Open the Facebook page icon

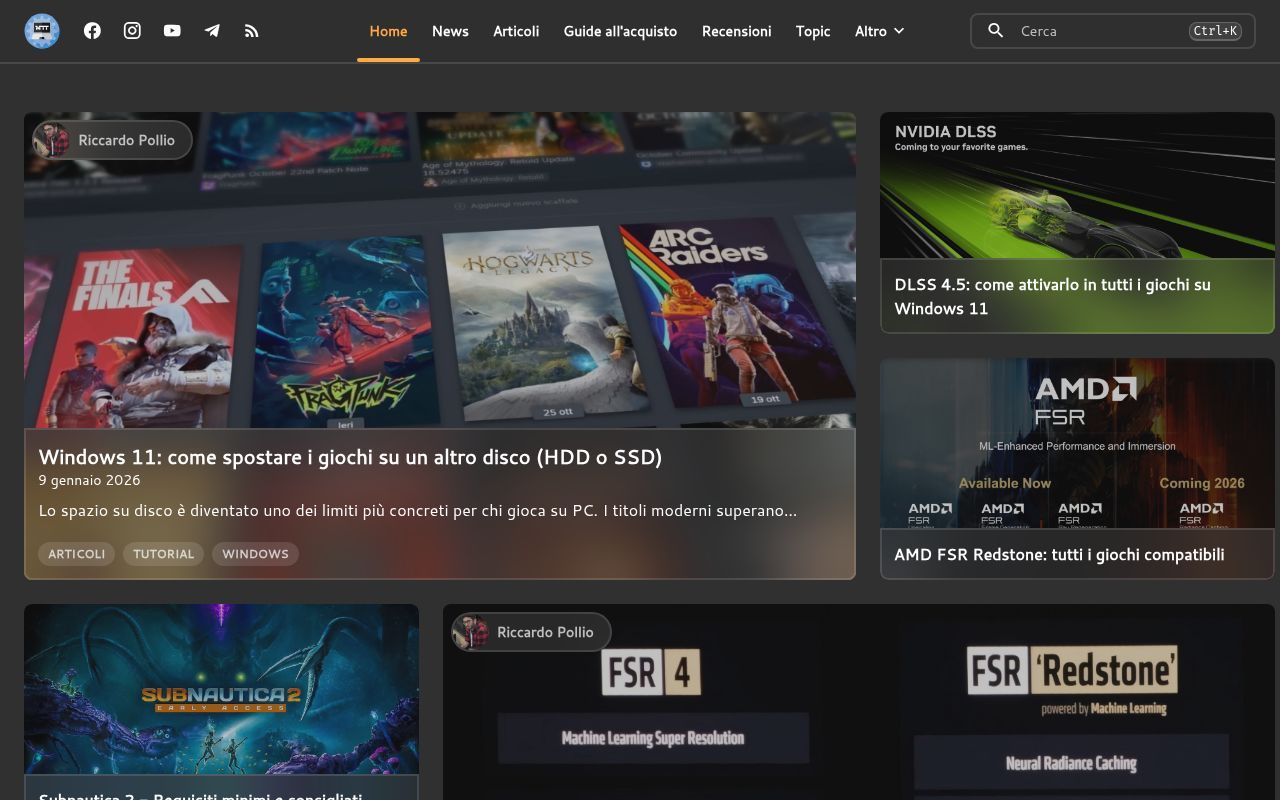[92, 31]
